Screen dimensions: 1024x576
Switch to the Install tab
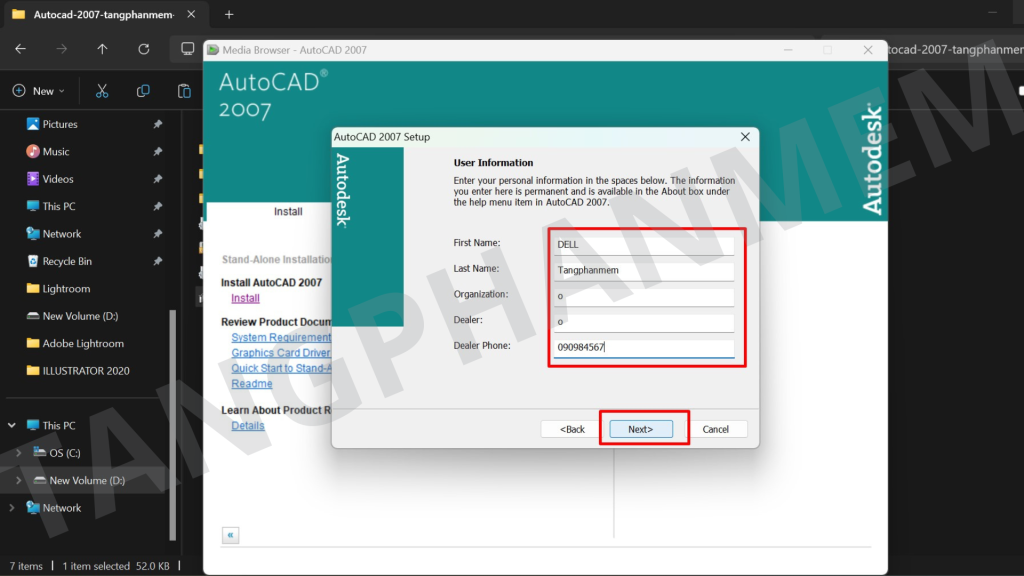(288, 212)
